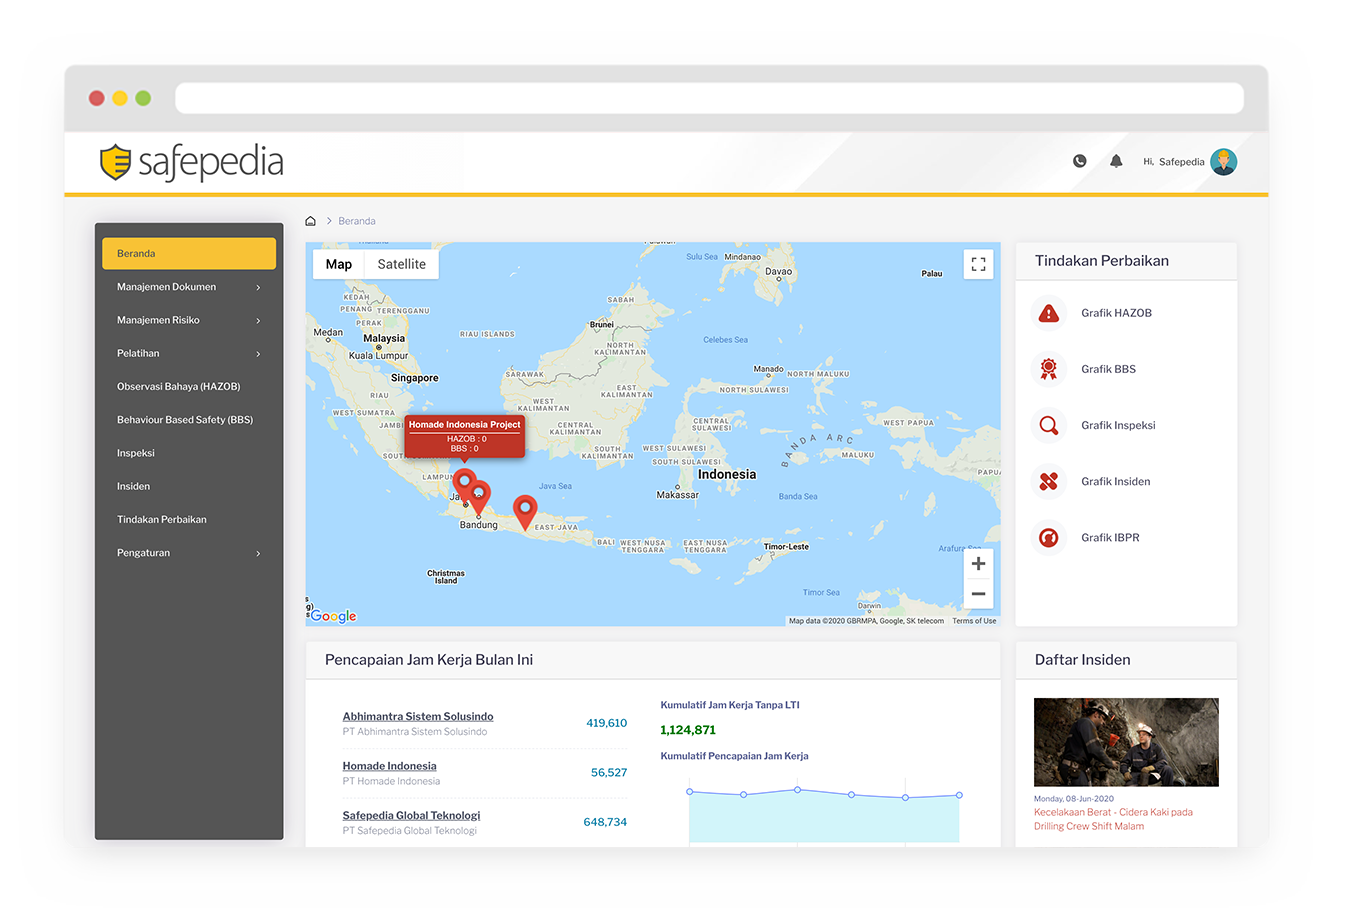The image size is (1349, 922).
Task: Open Abhimantra Sistem Solusindo link
Action: coord(418,716)
